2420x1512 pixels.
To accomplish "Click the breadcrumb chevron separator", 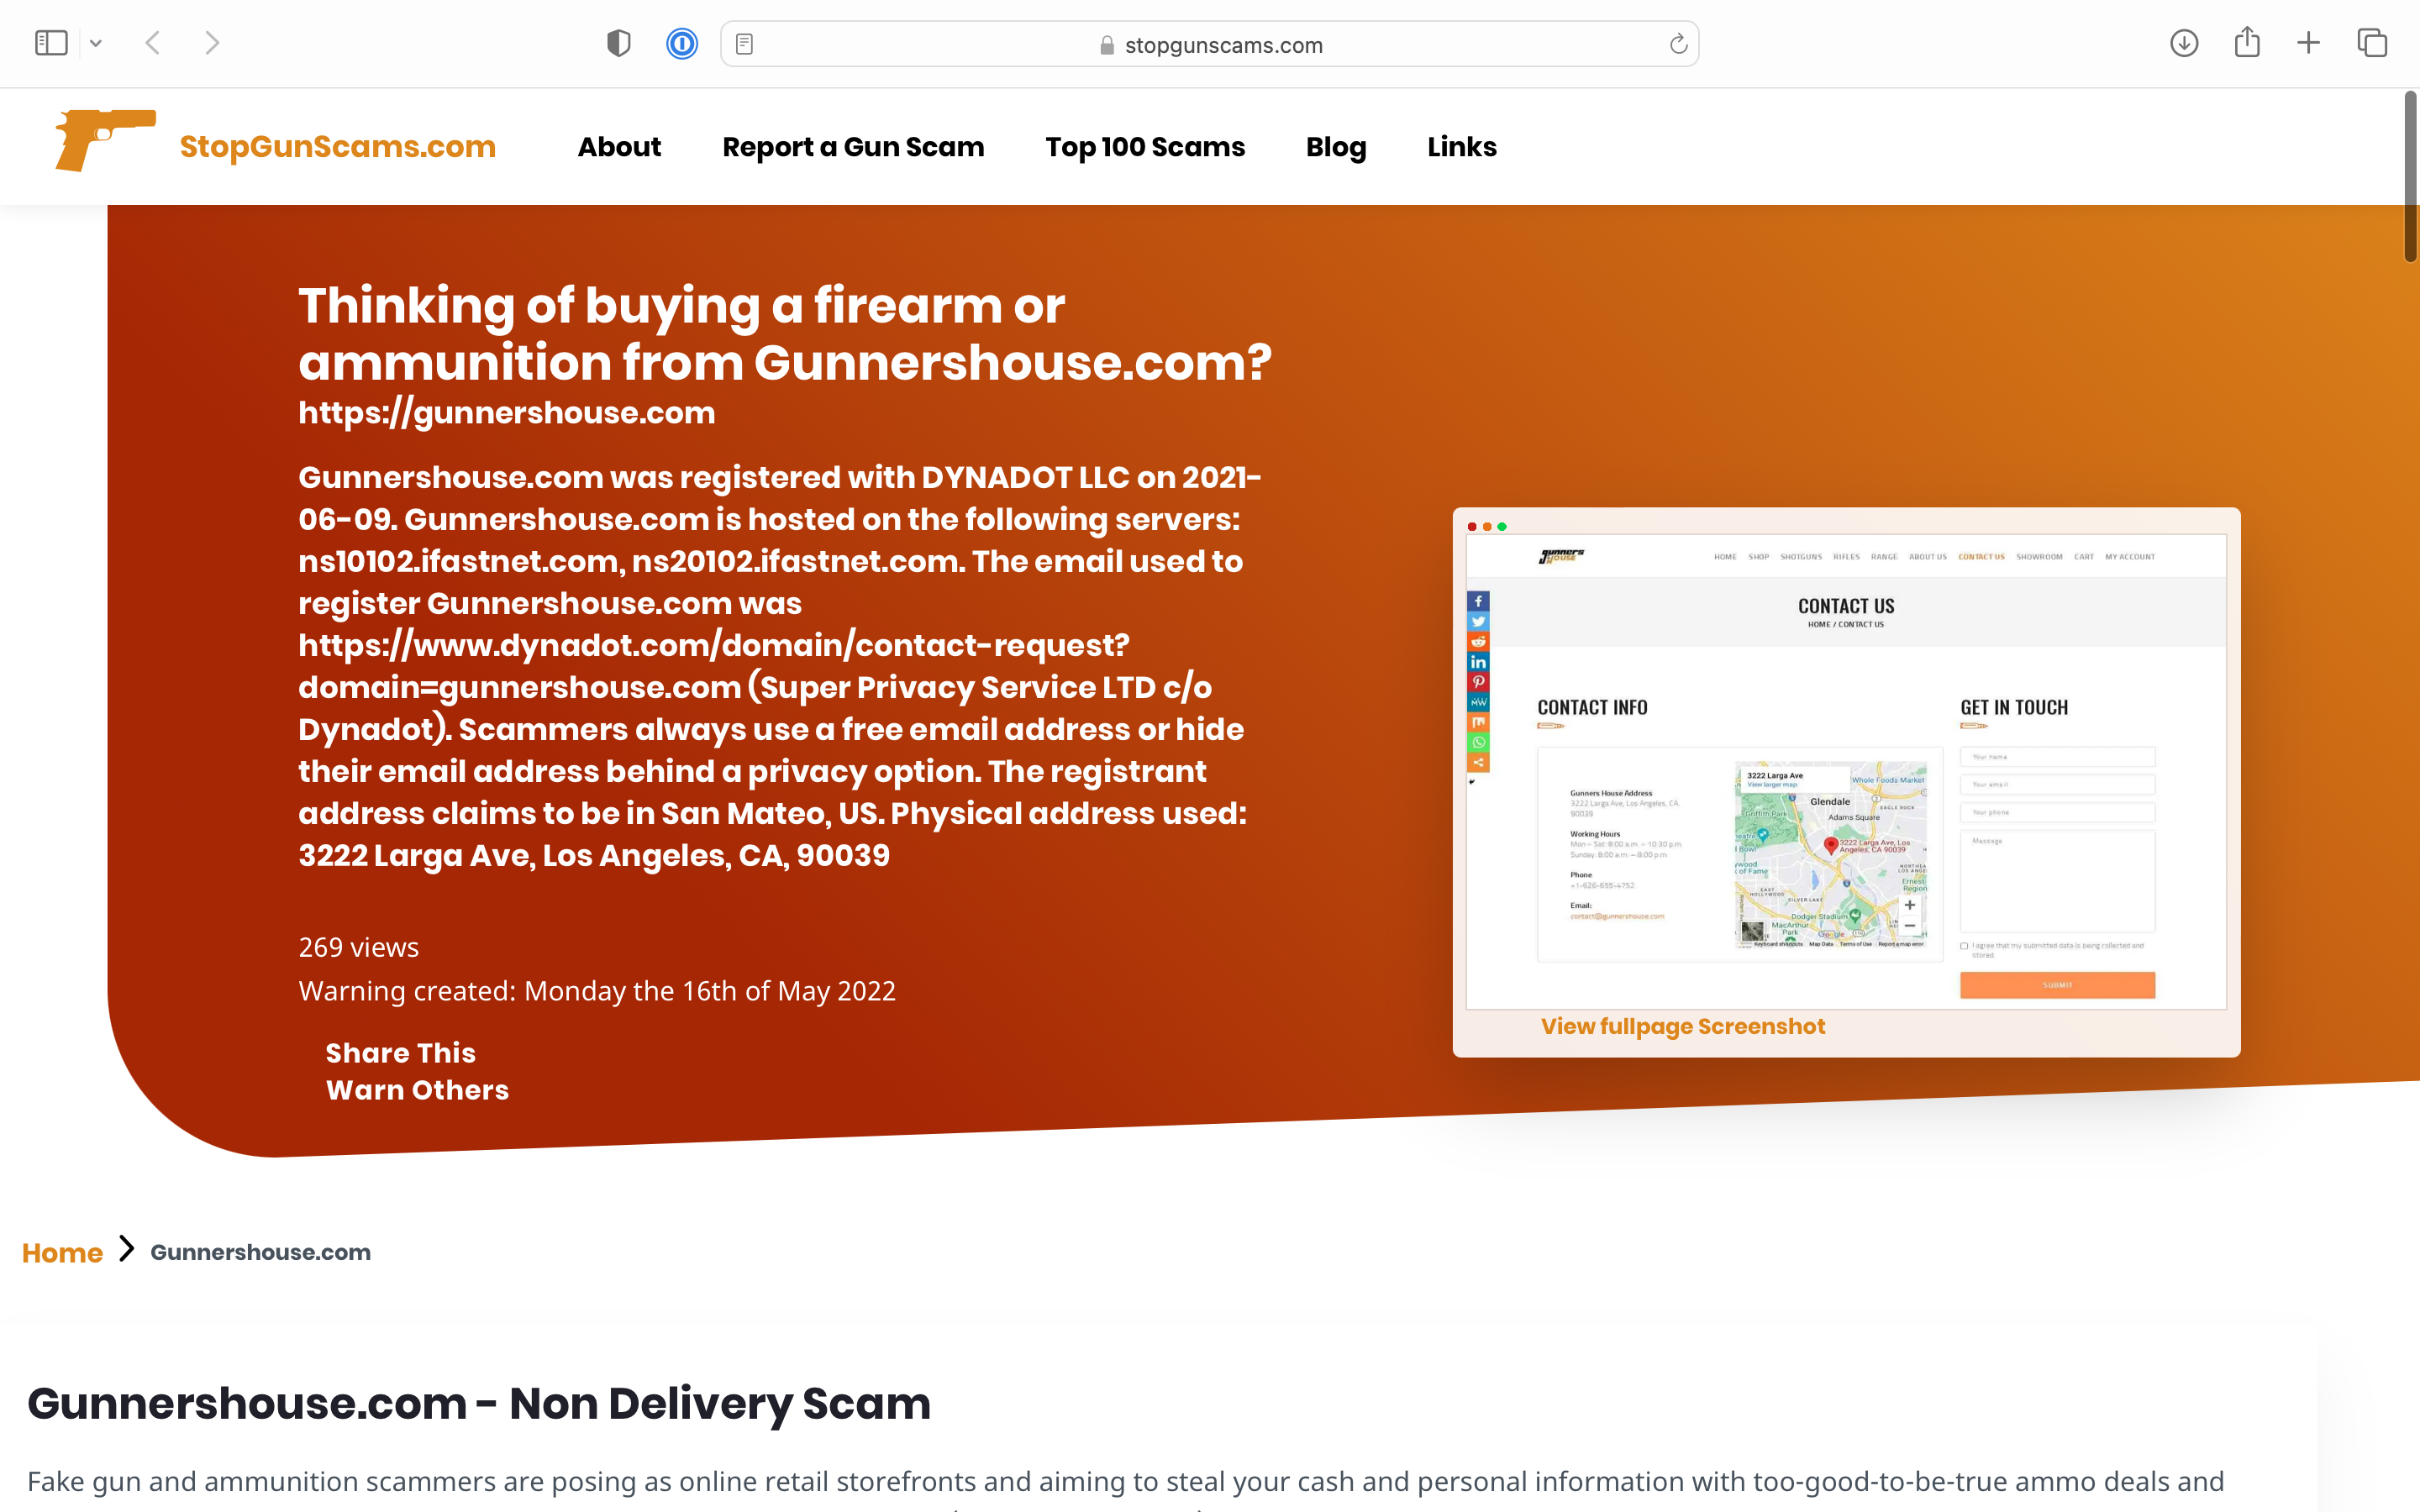I will (126, 1249).
